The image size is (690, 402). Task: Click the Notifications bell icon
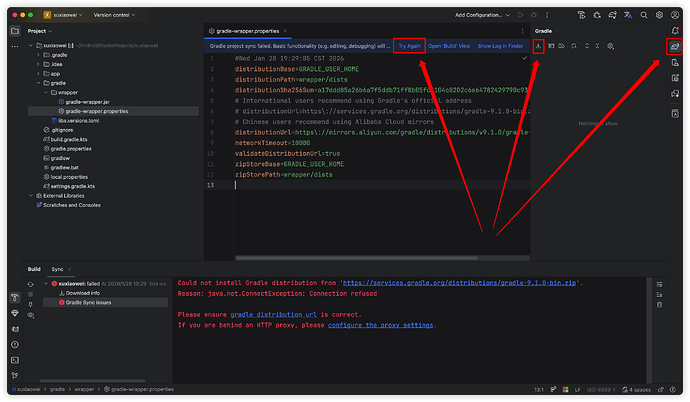pos(676,31)
